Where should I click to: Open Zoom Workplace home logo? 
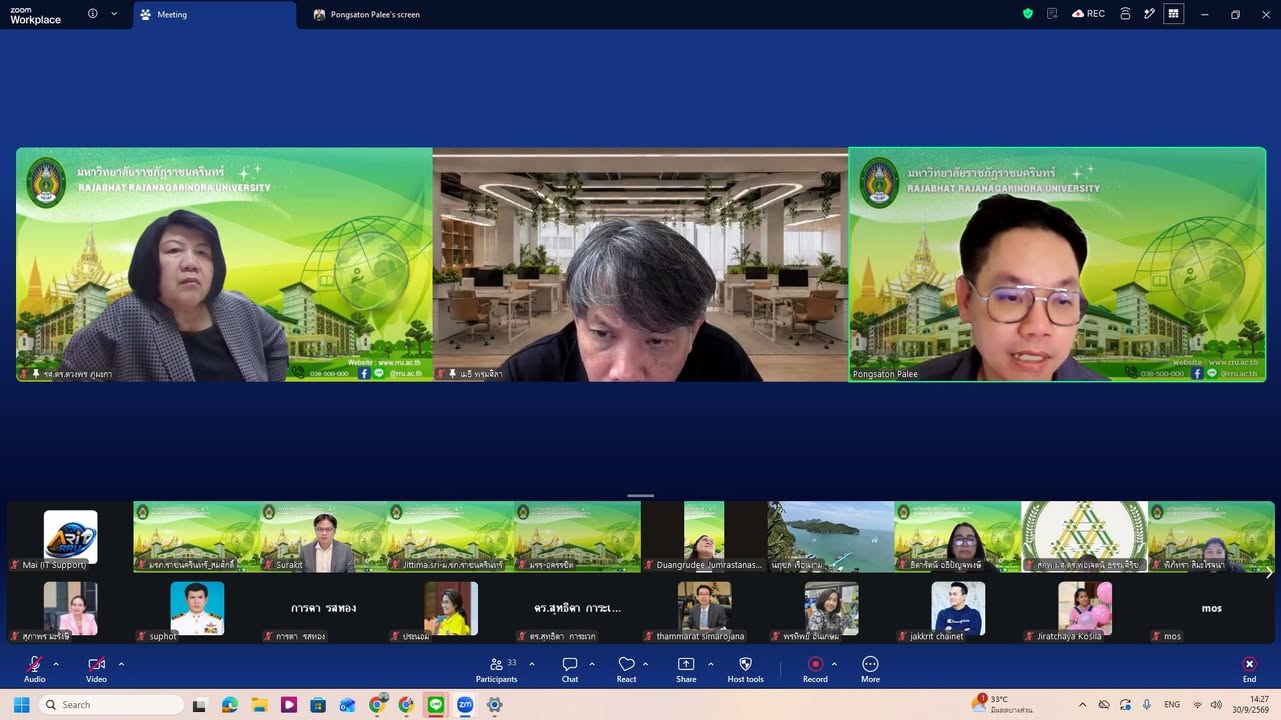pos(35,14)
